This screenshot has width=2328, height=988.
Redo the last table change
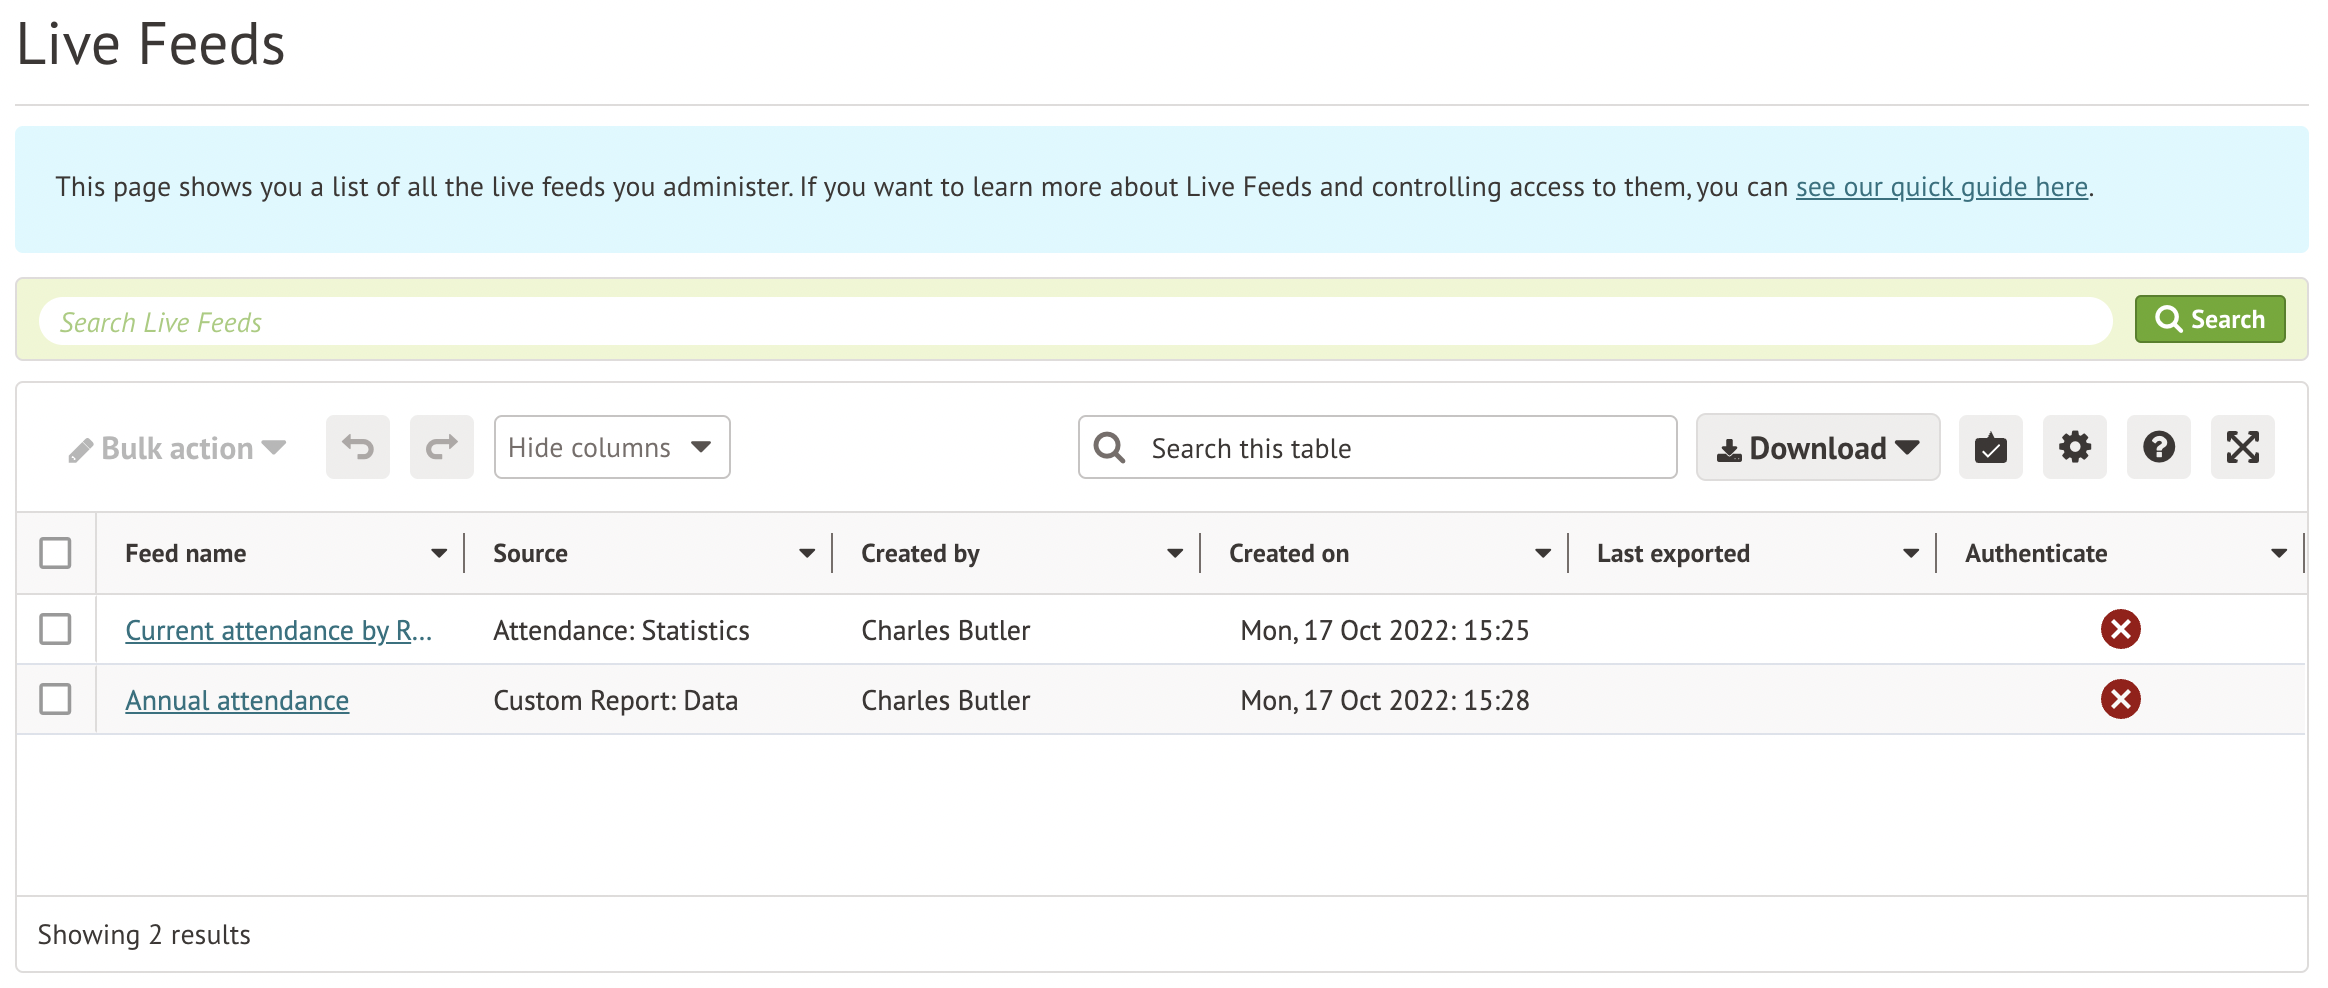pyautogui.click(x=441, y=447)
